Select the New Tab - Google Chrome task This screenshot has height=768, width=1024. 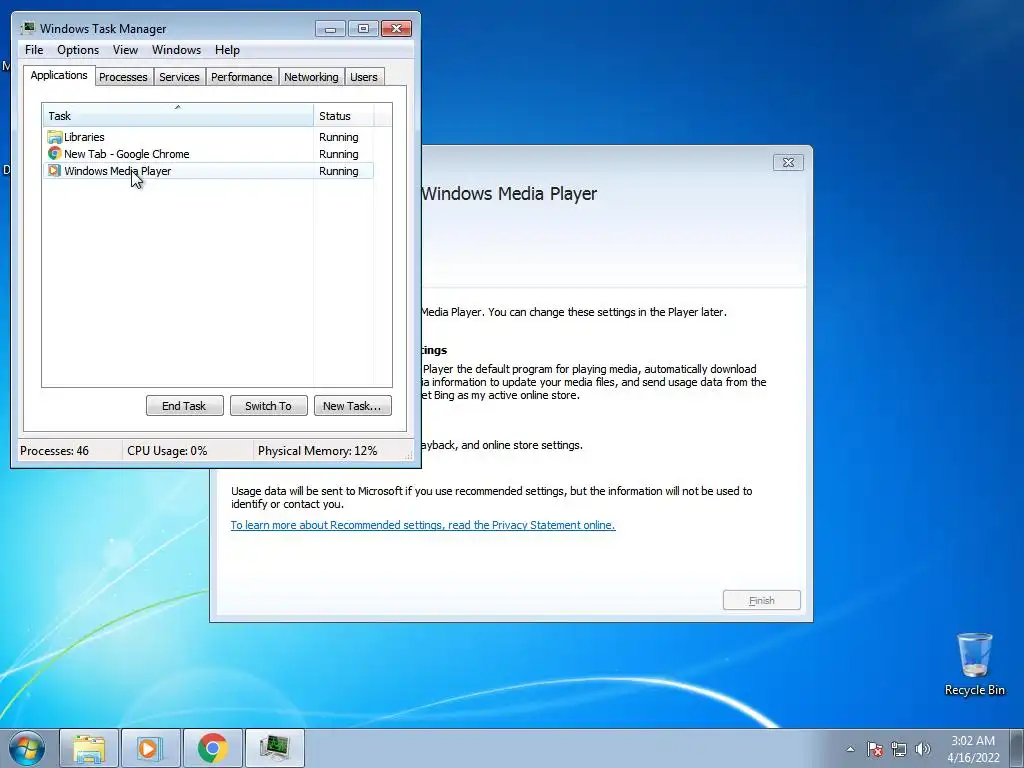[x=208, y=154]
